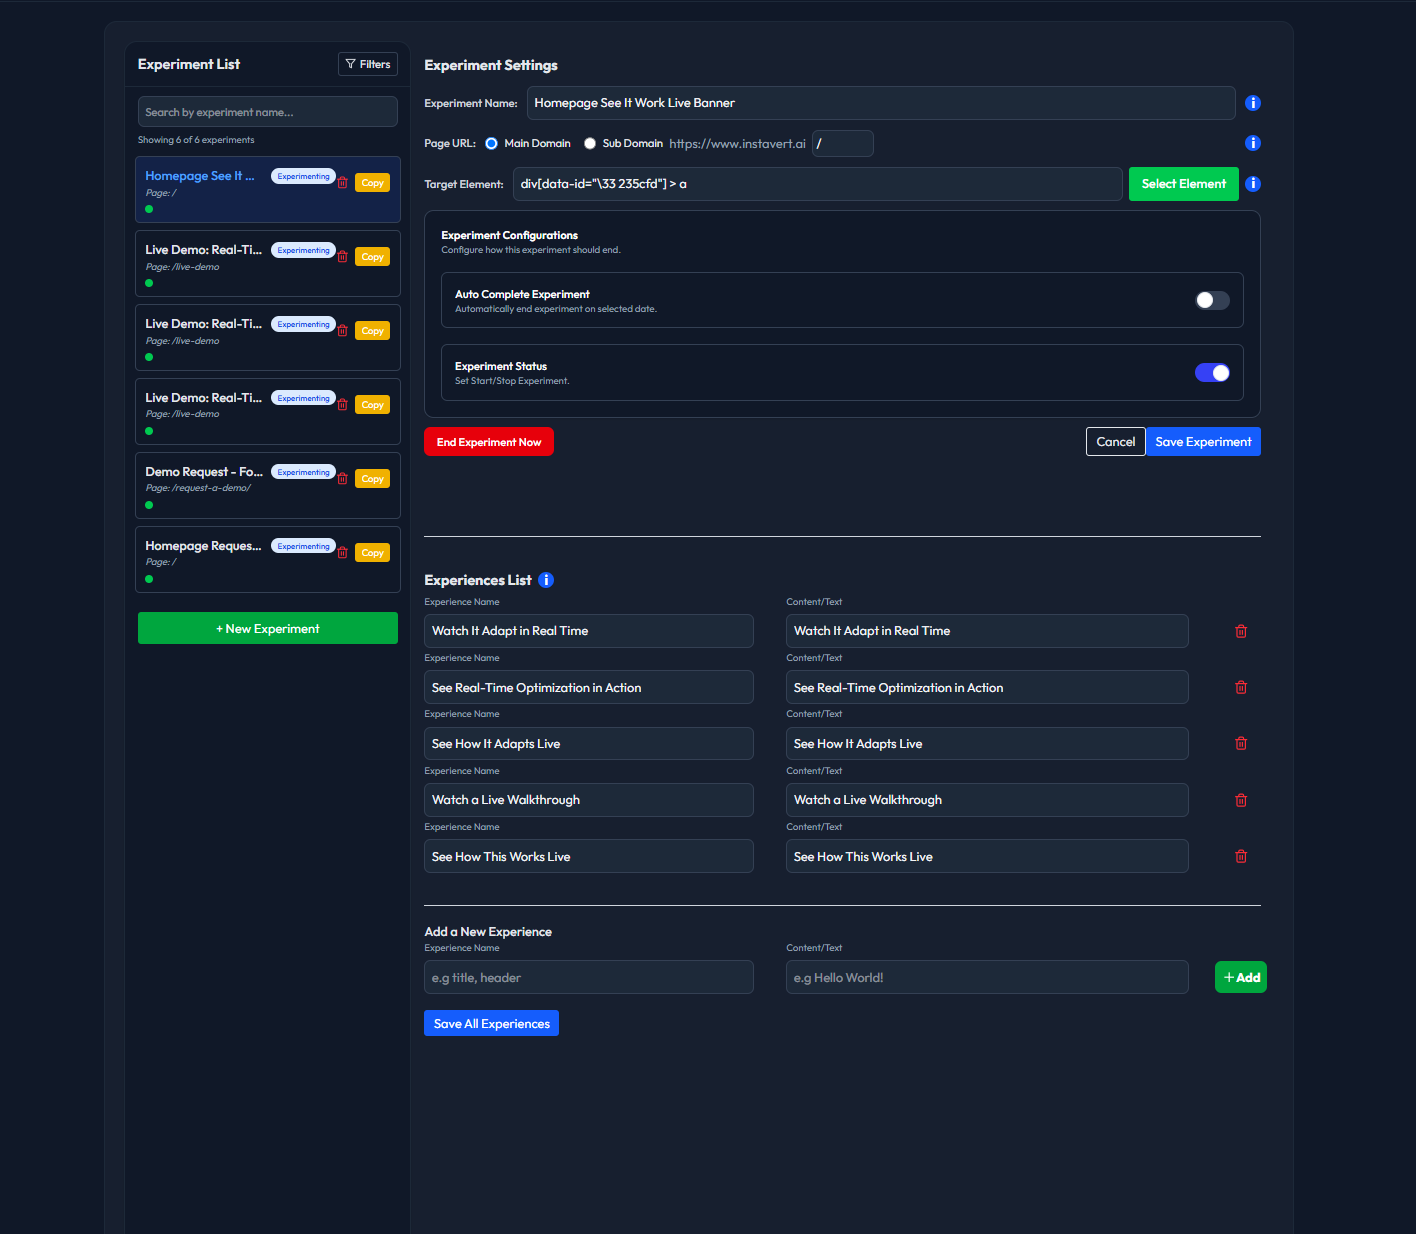Click Experimenting badge on Demo Request card
Viewport: 1416px width, 1234px height.
coord(303,472)
